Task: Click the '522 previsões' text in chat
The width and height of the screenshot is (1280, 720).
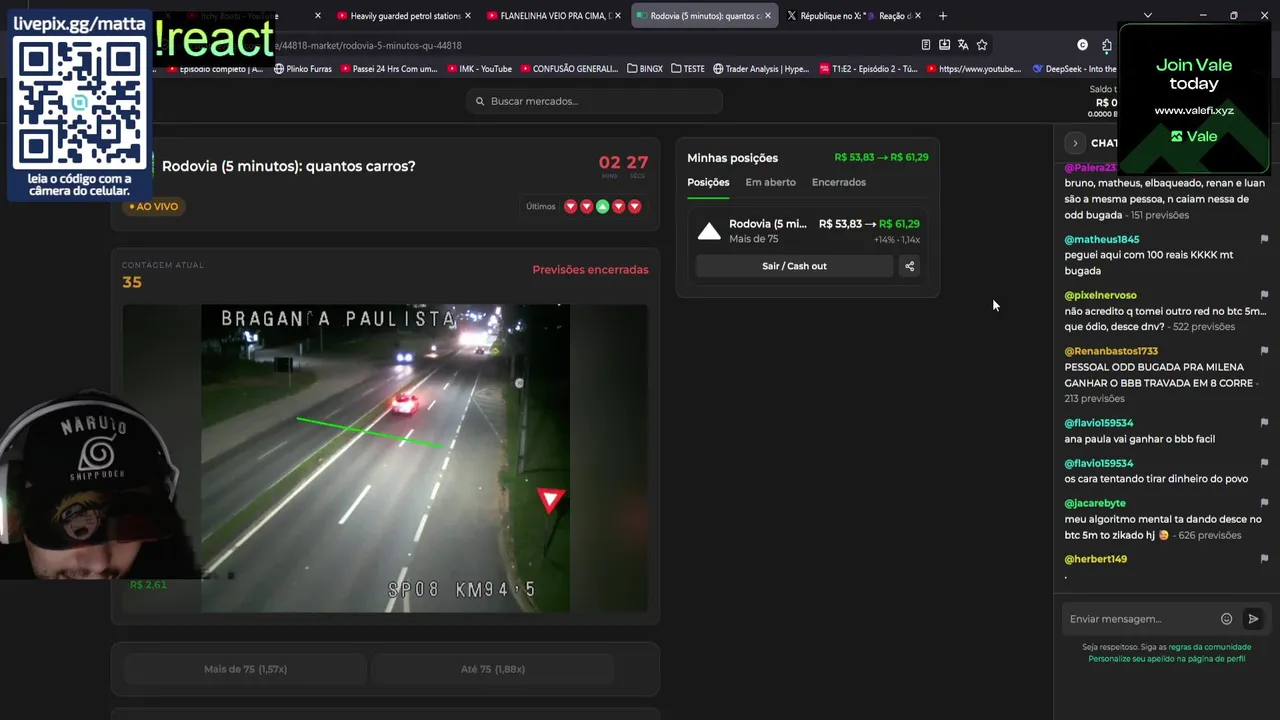Action: (1203, 327)
